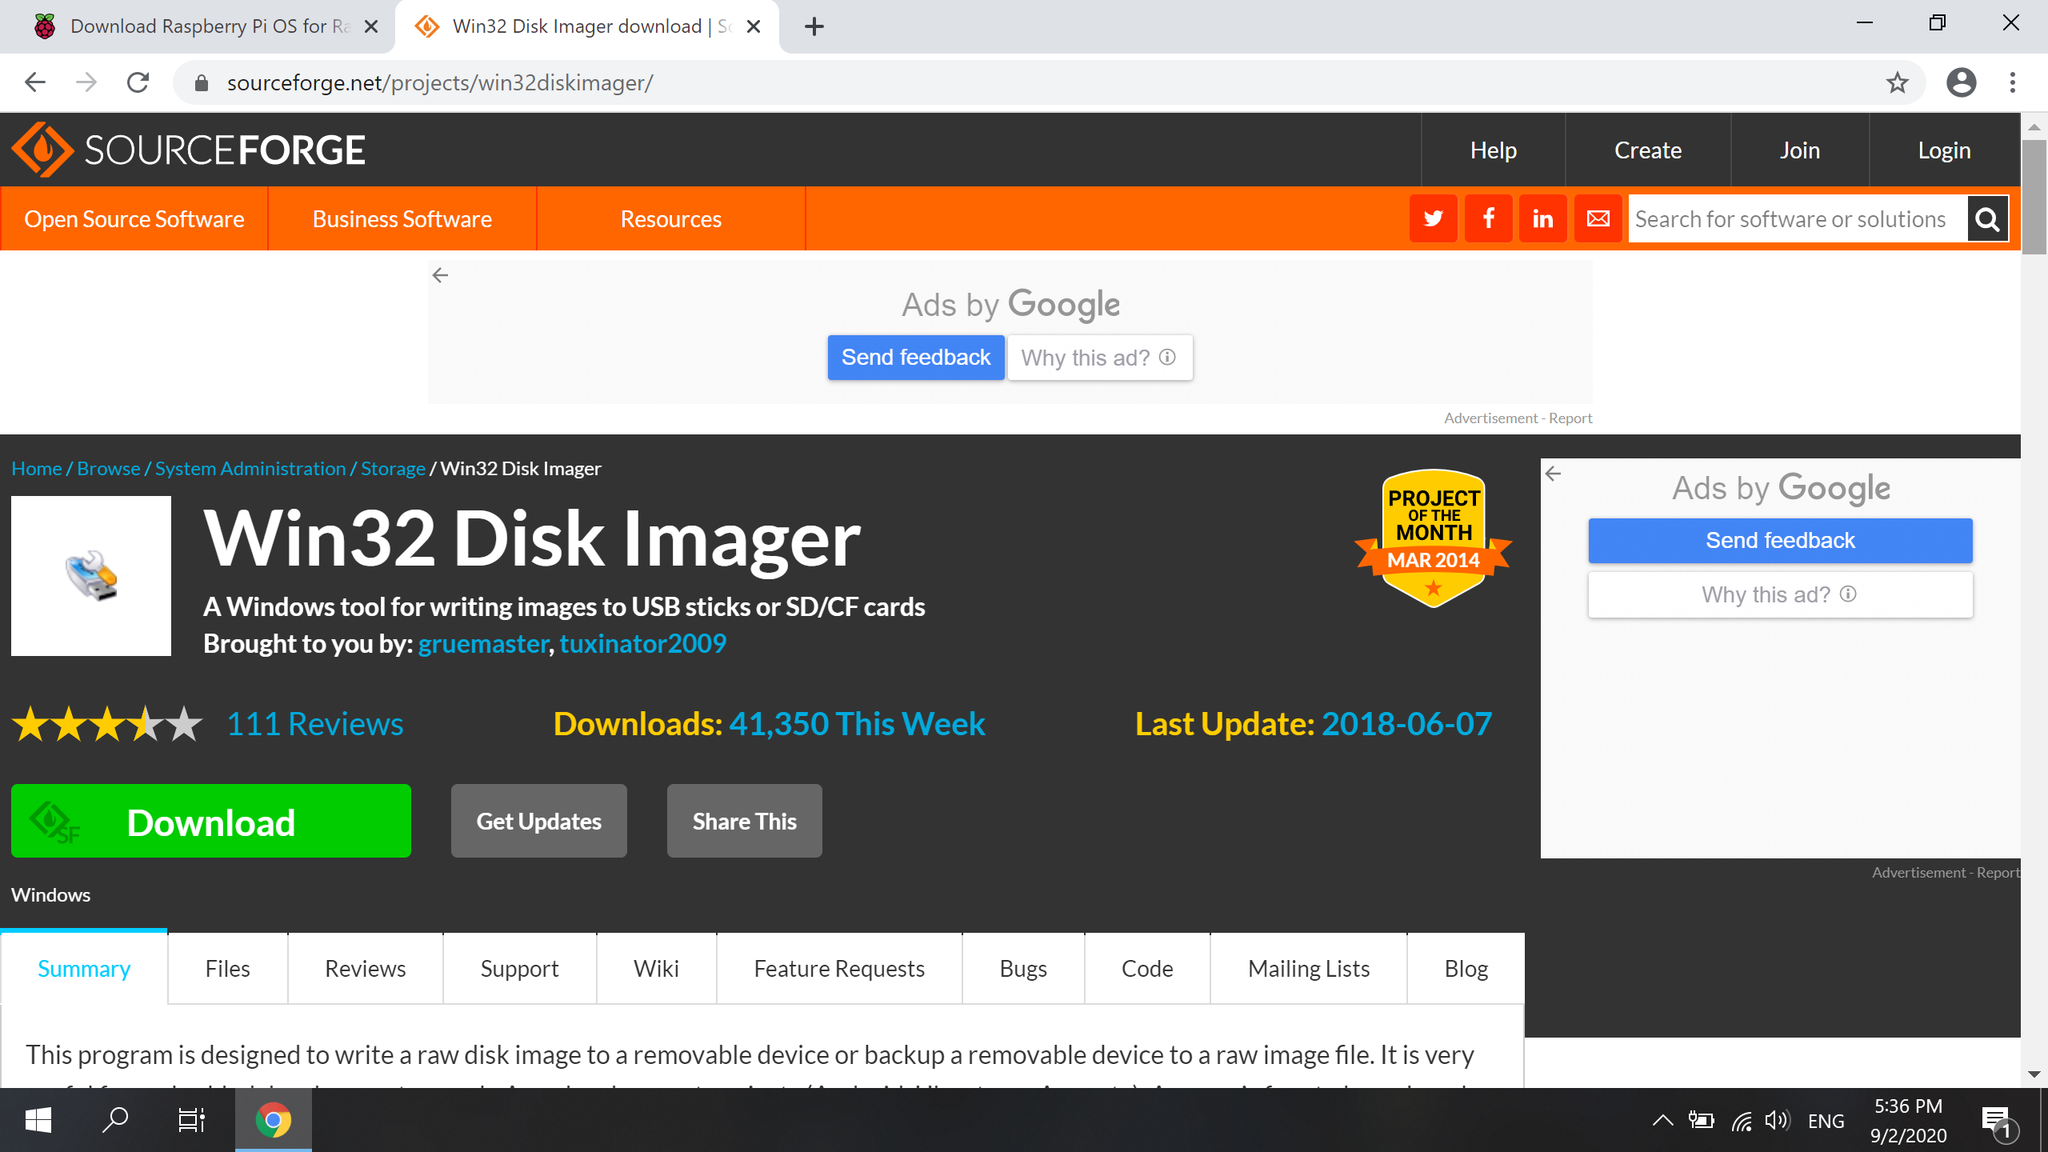2048x1152 pixels.
Task: Click Why this ad in sidebar
Action: (x=1780, y=595)
